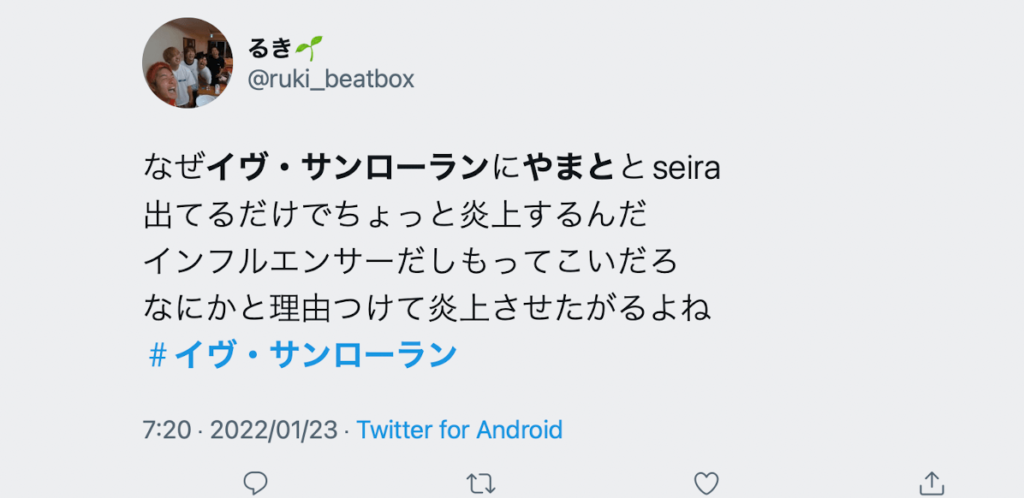Like the tweet with the heart icon
This screenshot has height=498, width=1024.
706,484
